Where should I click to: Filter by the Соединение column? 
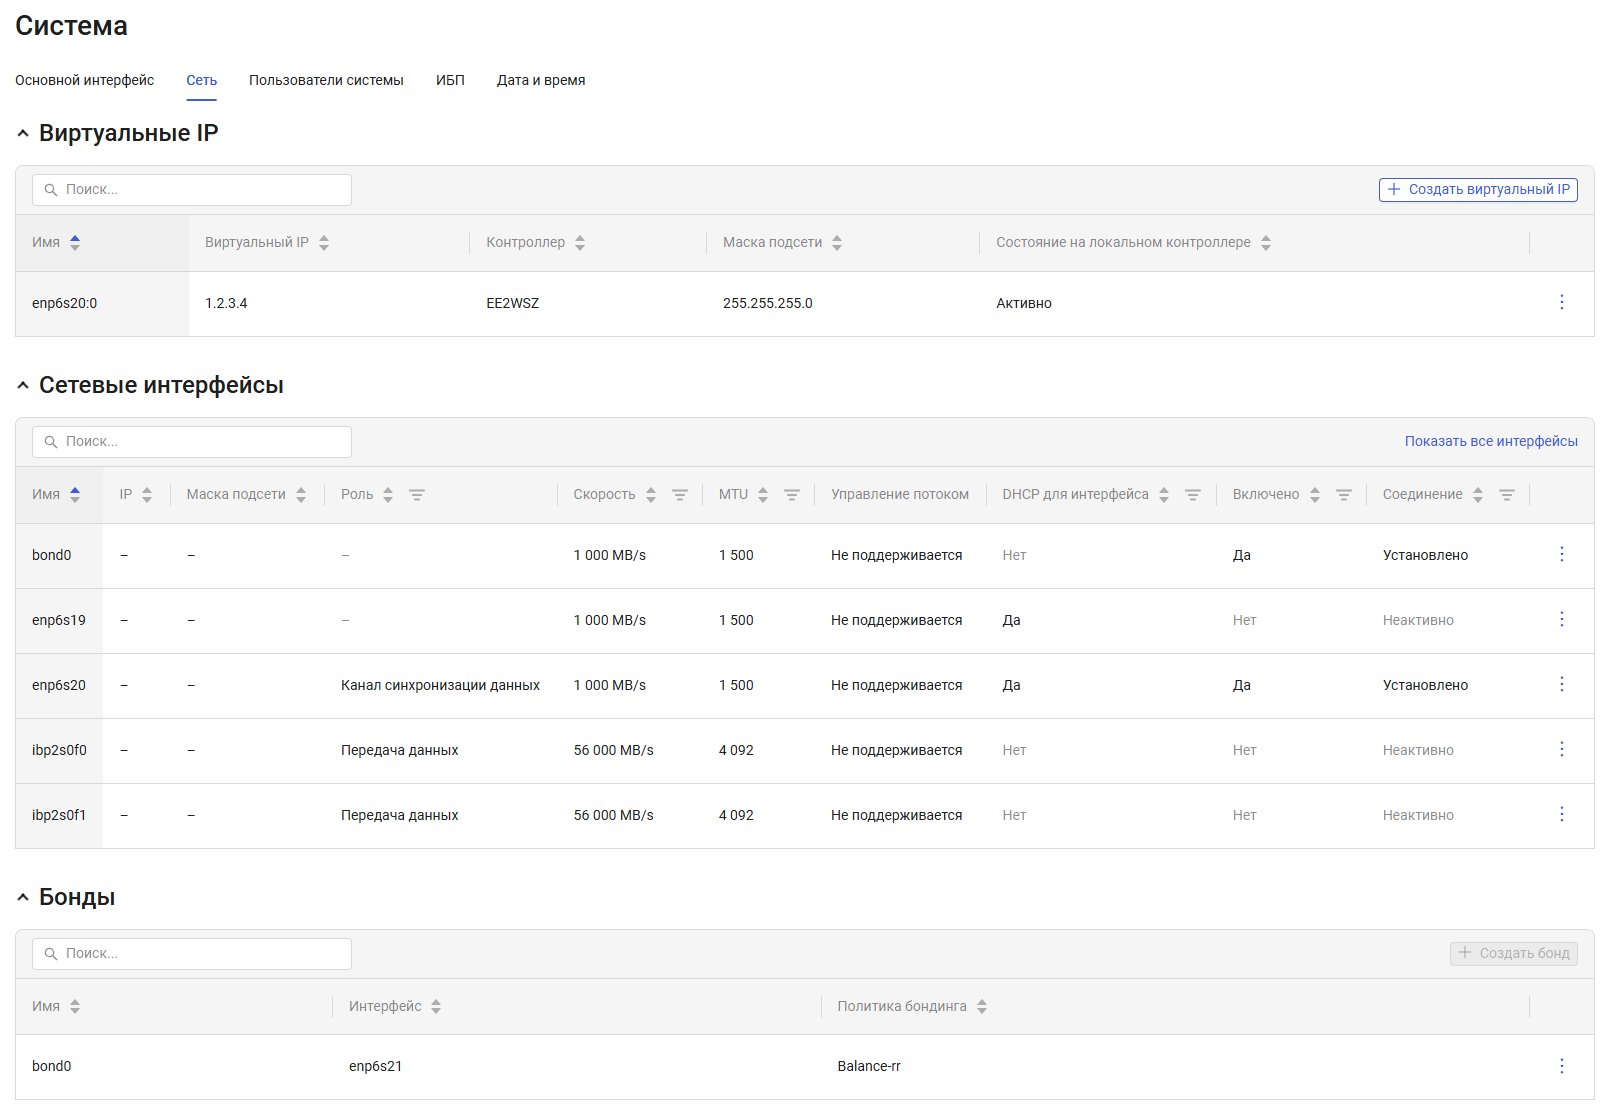click(x=1507, y=495)
